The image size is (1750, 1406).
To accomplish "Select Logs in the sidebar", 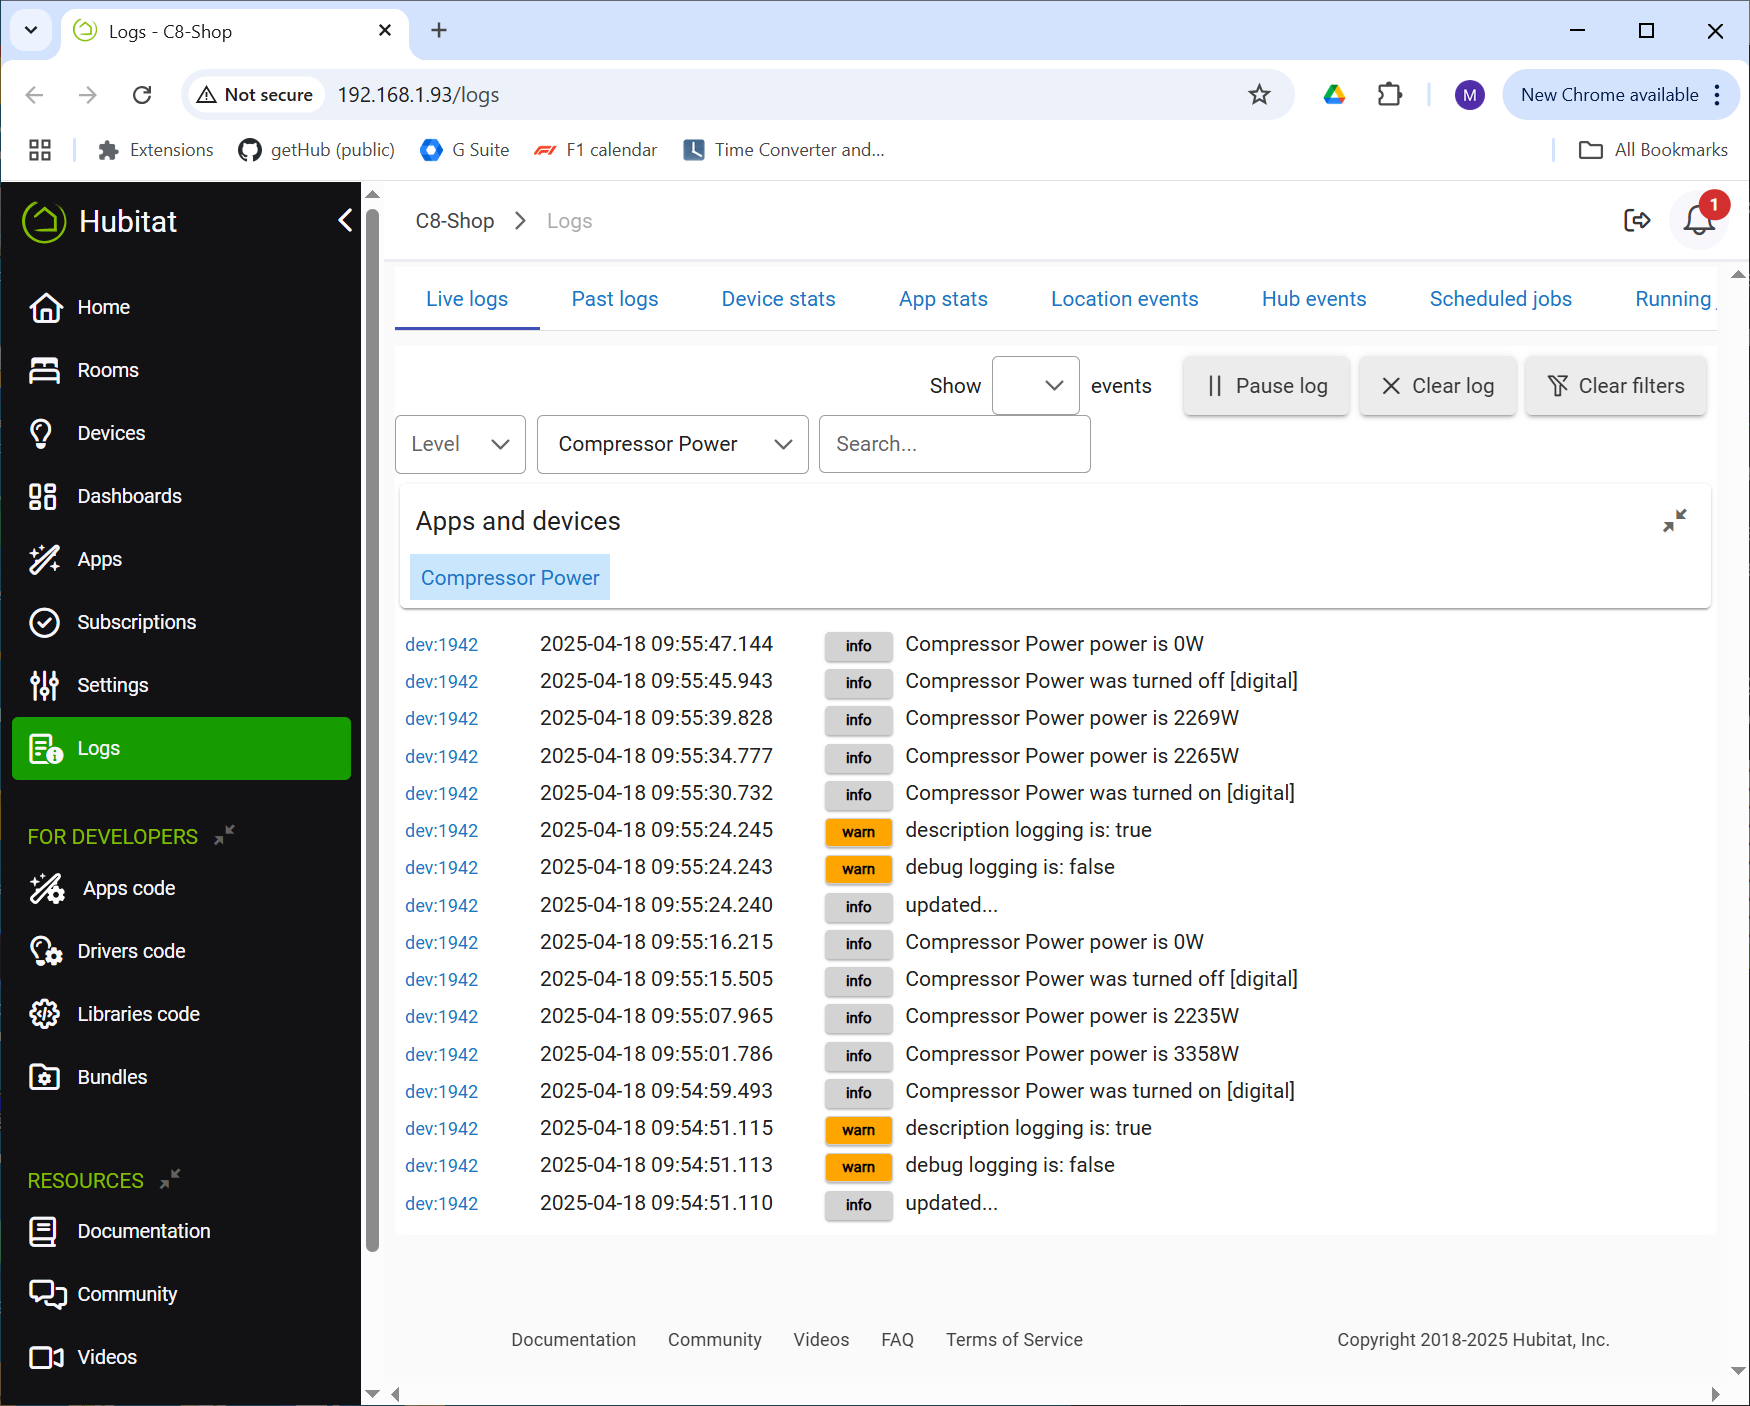I will point(181,748).
